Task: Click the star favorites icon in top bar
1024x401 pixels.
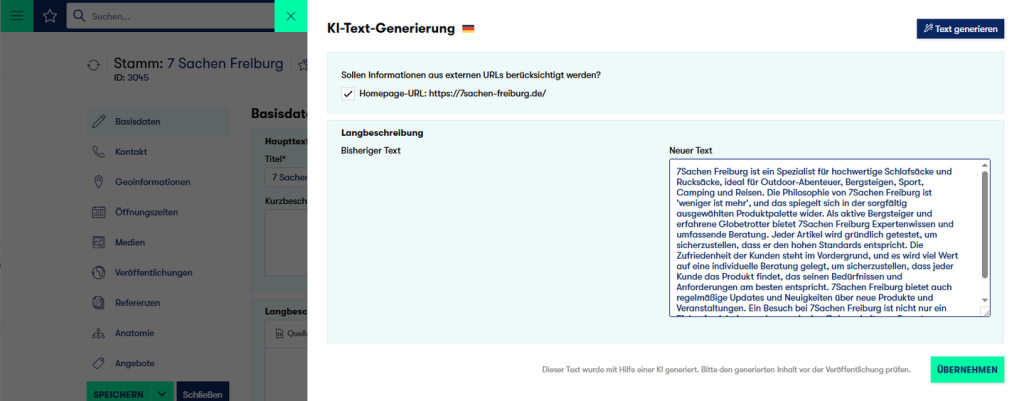Action: 50,16
